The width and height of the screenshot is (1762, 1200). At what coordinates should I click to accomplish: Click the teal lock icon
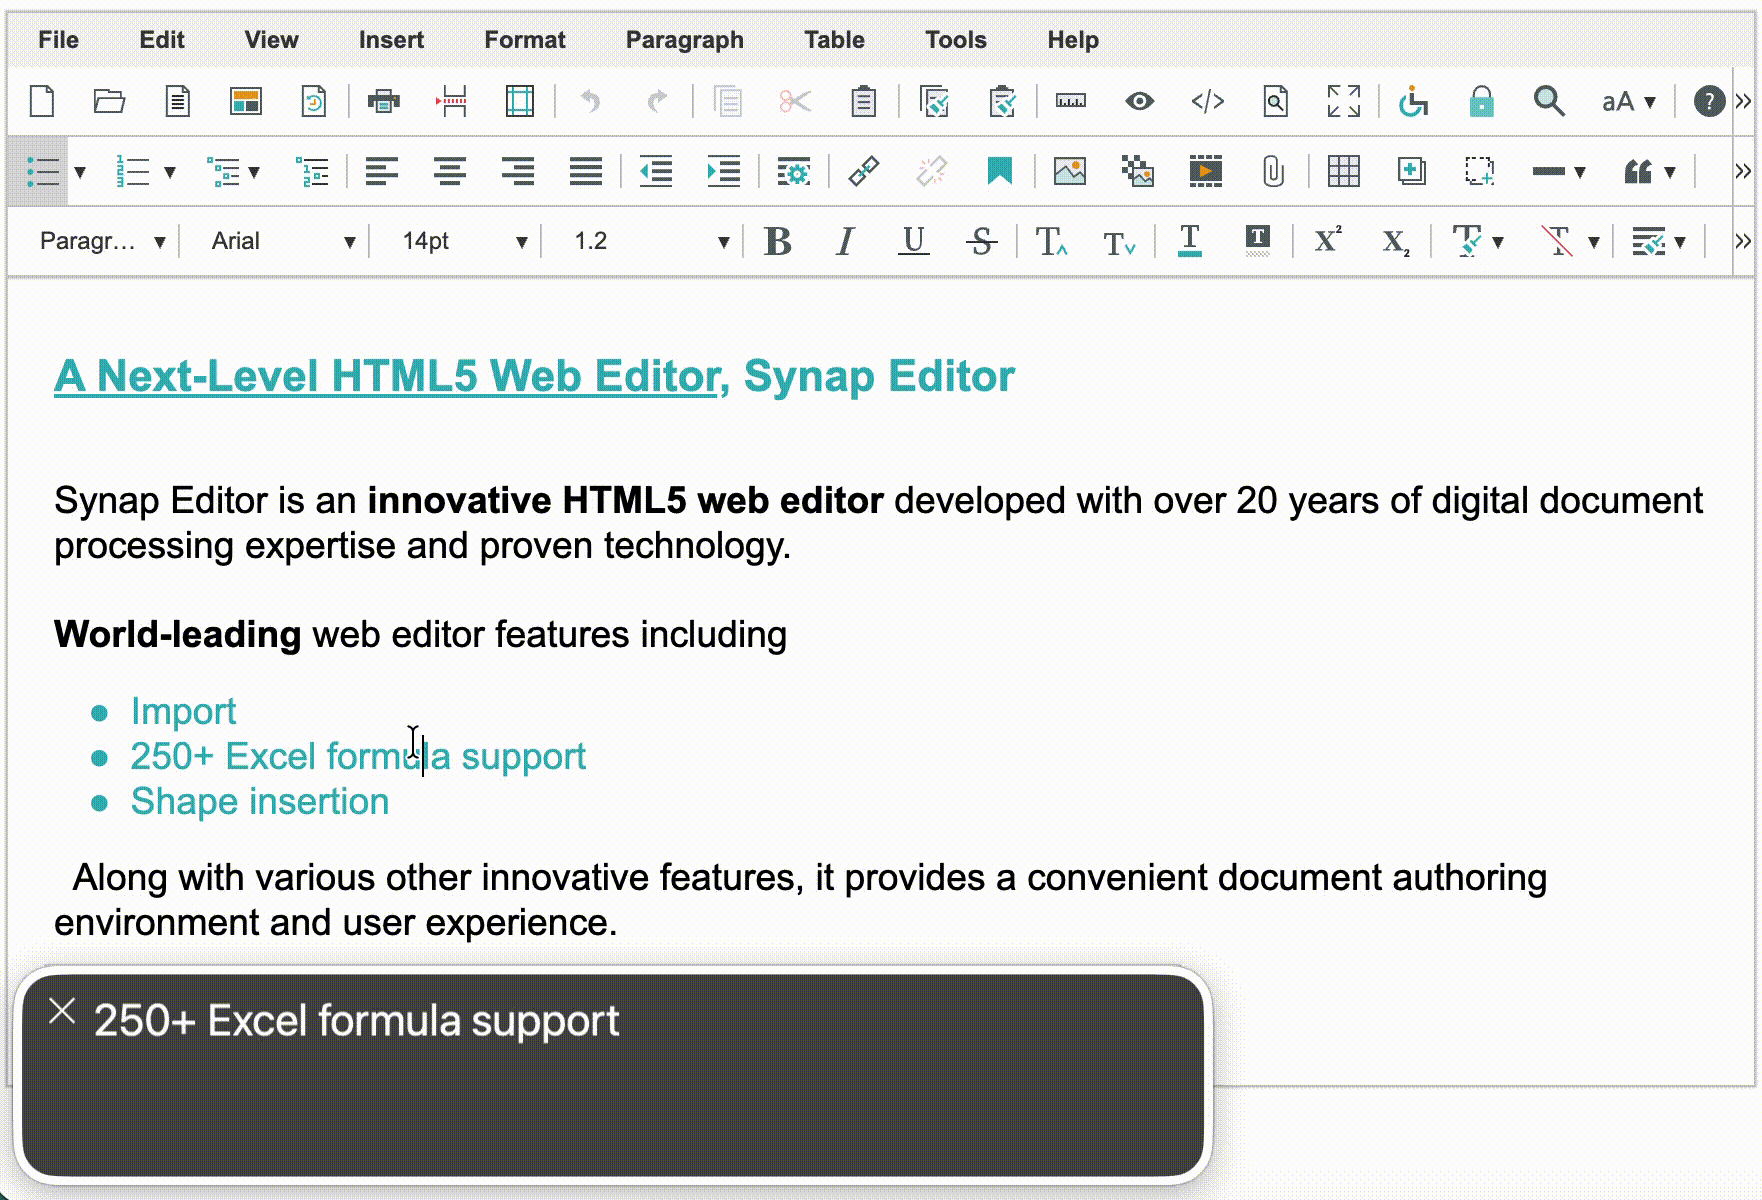click(1481, 101)
